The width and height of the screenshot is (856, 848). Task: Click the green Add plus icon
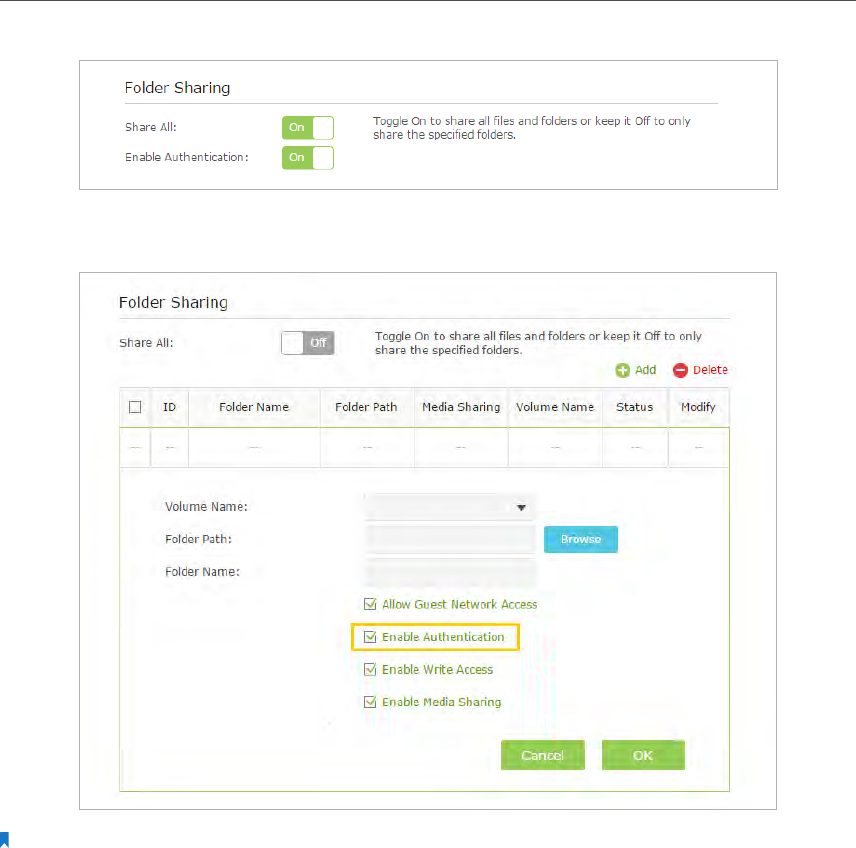click(x=622, y=370)
